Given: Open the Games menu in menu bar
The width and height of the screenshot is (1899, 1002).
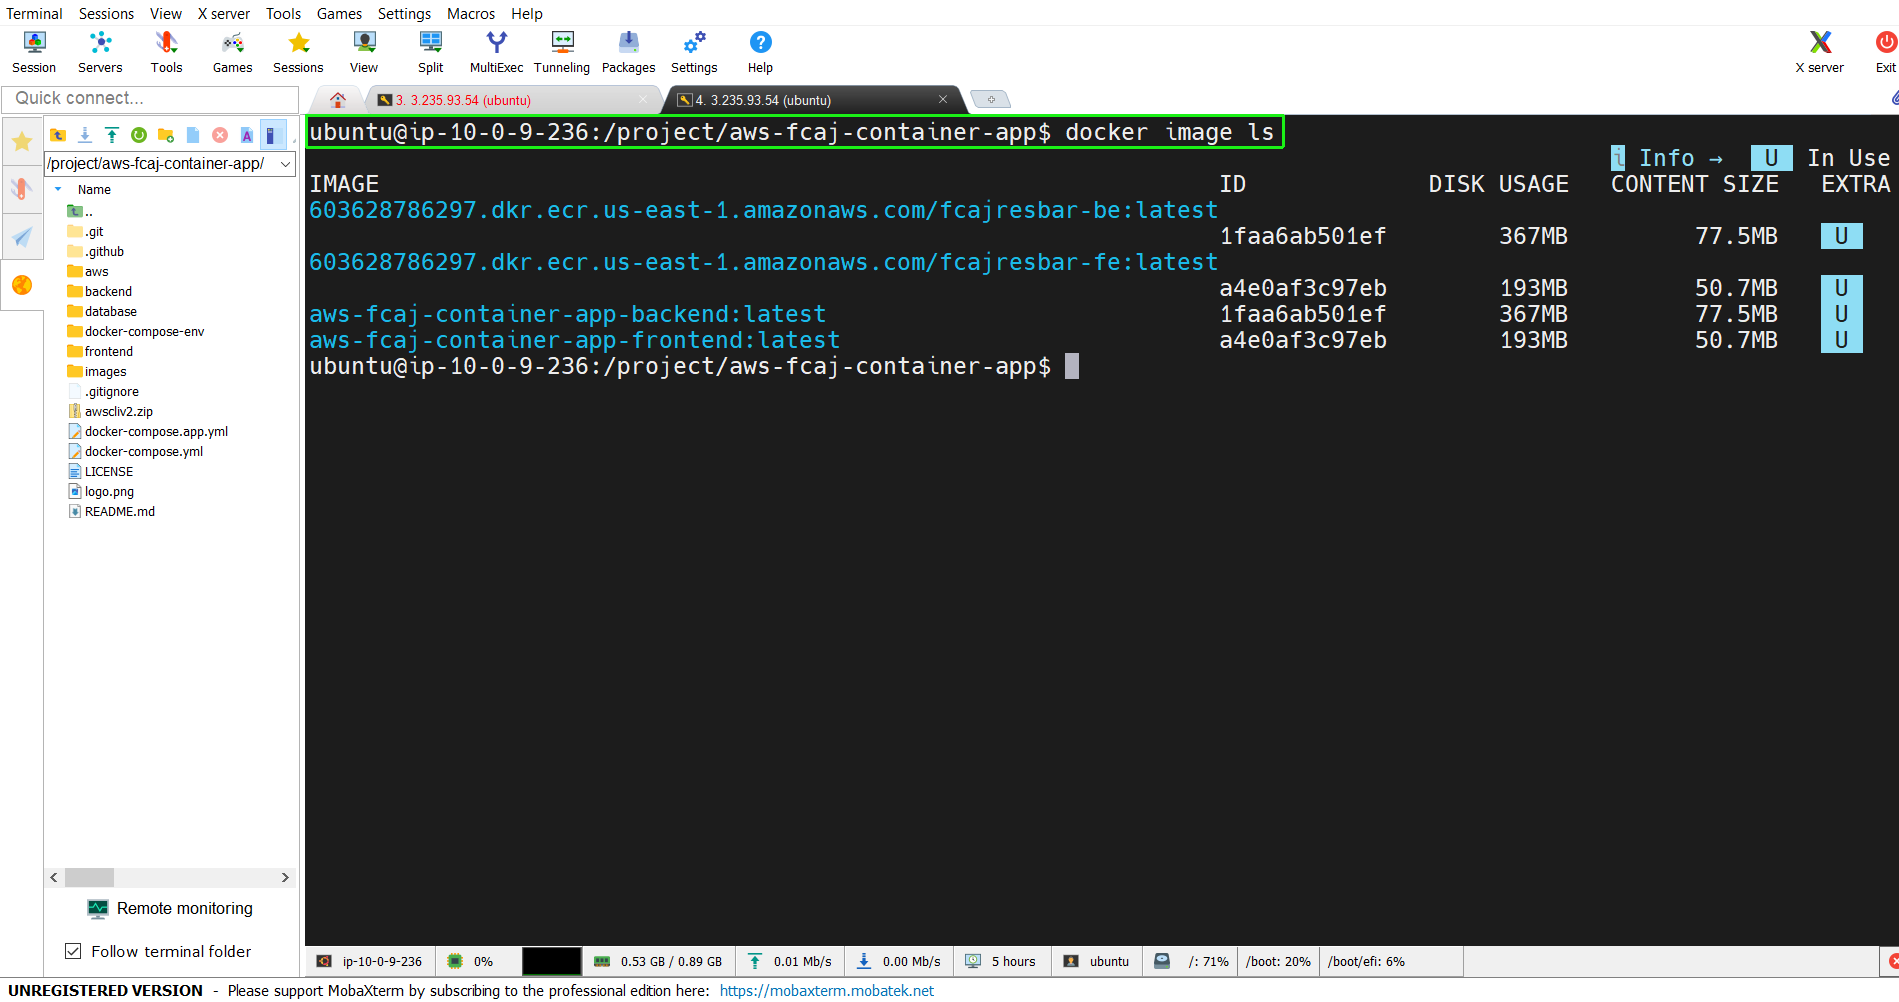Looking at the screenshot, I should pos(339,13).
